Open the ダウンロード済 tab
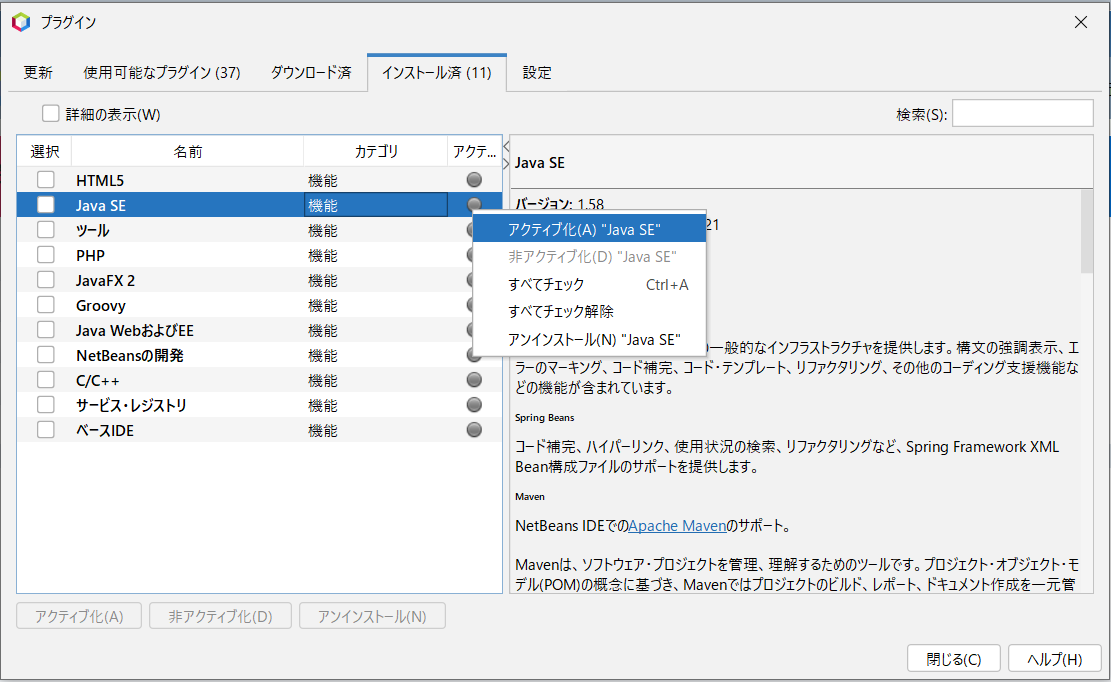Viewport: 1111px width, 682px height. pos(310,72)
